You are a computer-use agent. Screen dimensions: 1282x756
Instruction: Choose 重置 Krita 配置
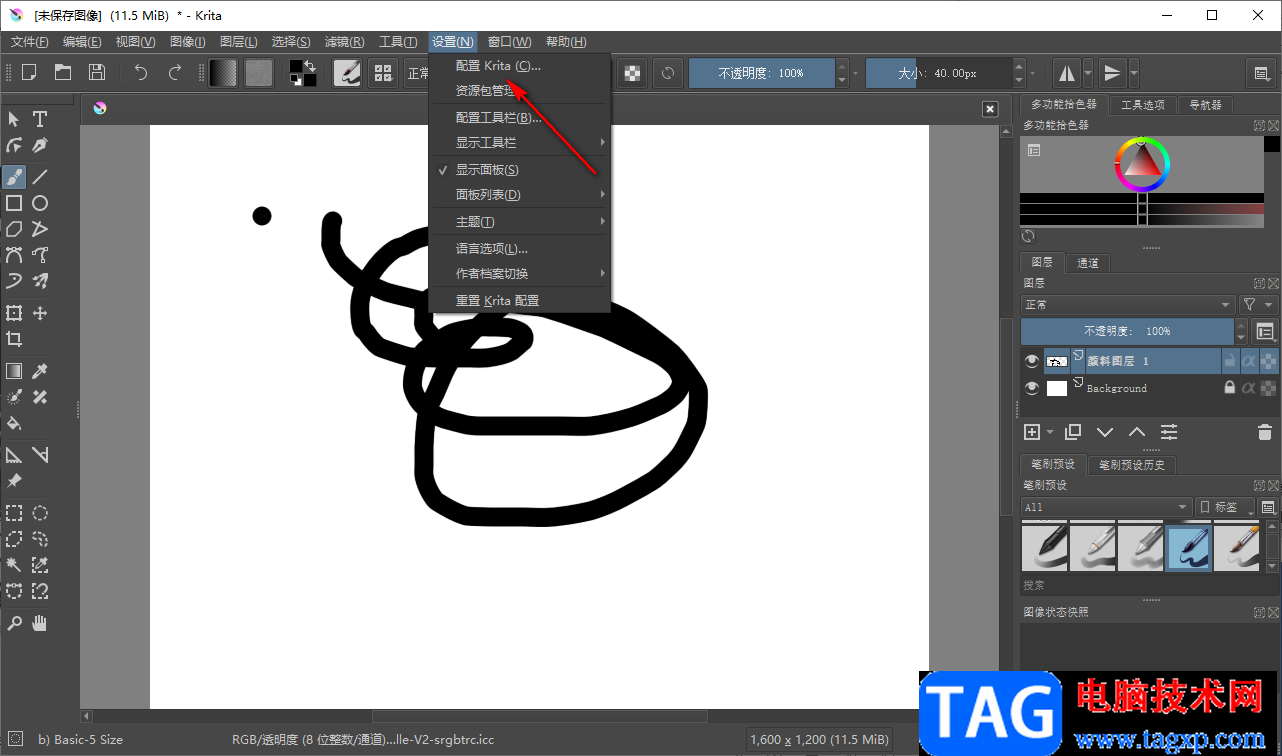pyautogui.click(x=519, y=301)
